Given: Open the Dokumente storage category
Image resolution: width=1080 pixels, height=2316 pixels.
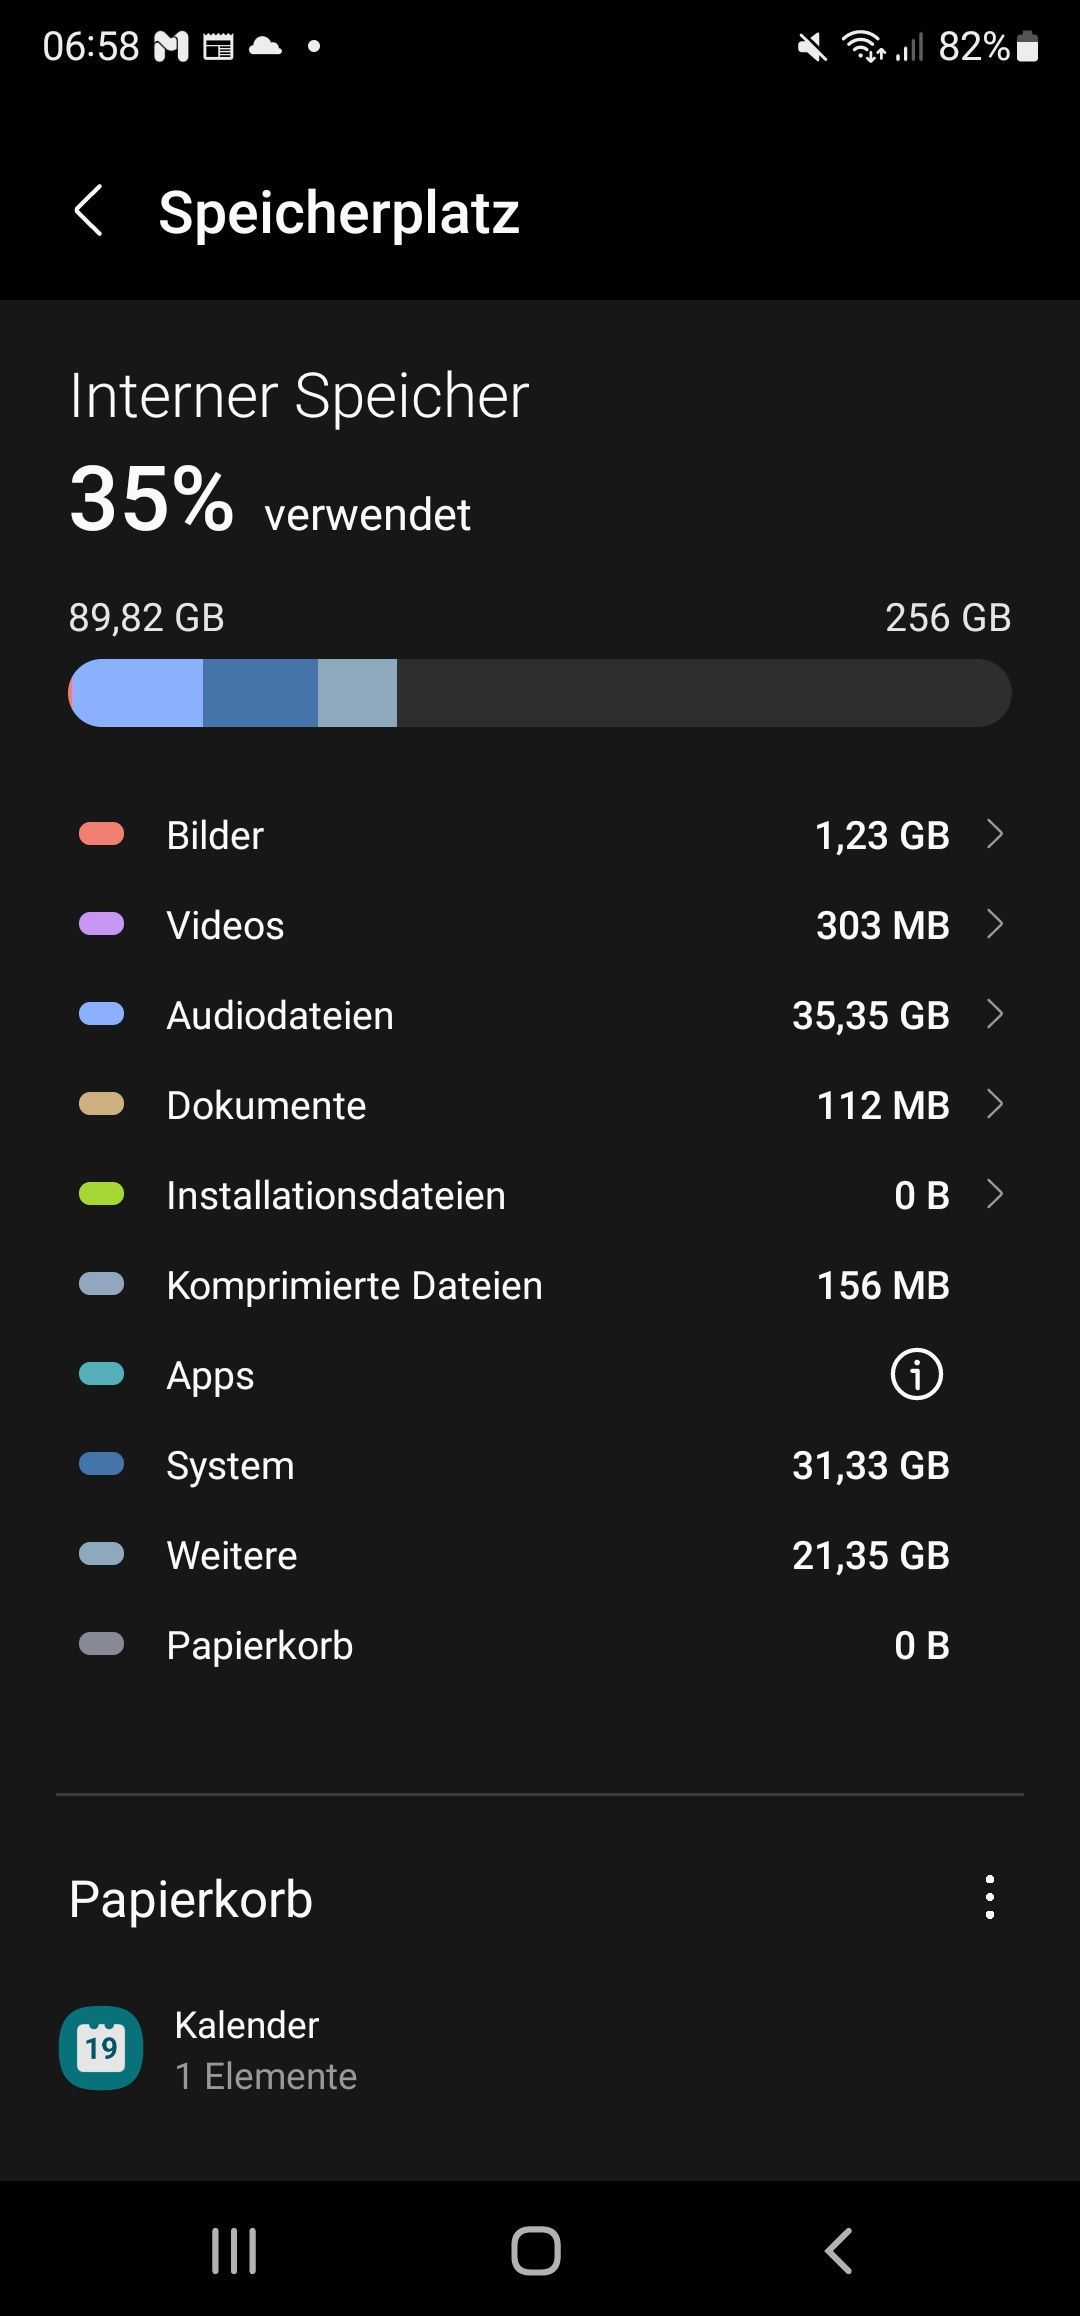Looking at the screenshot, I should [x=540, y=1105].
